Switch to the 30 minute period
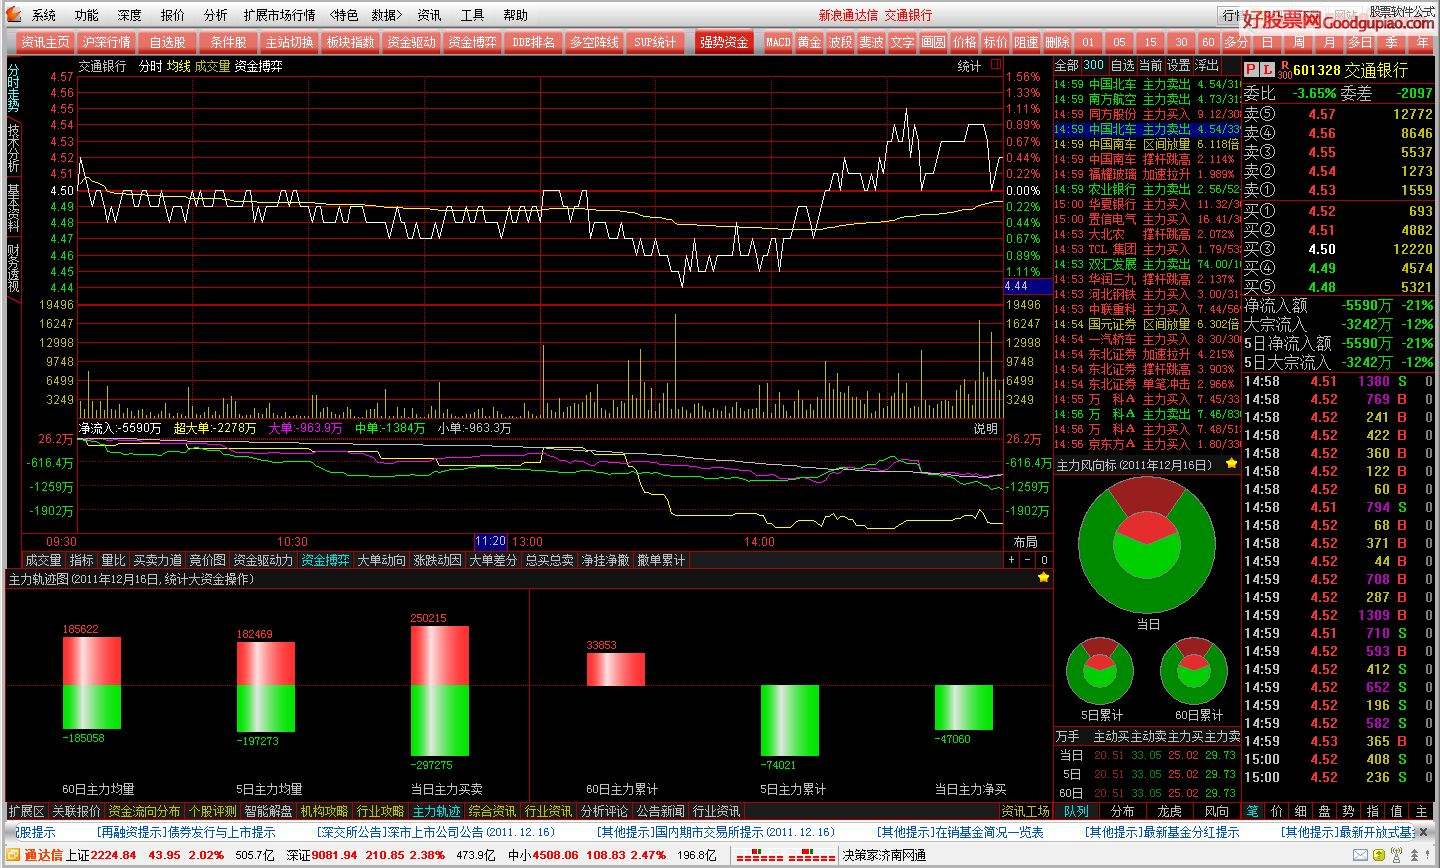This screenshot has width=1440, height=868. 1181,42
